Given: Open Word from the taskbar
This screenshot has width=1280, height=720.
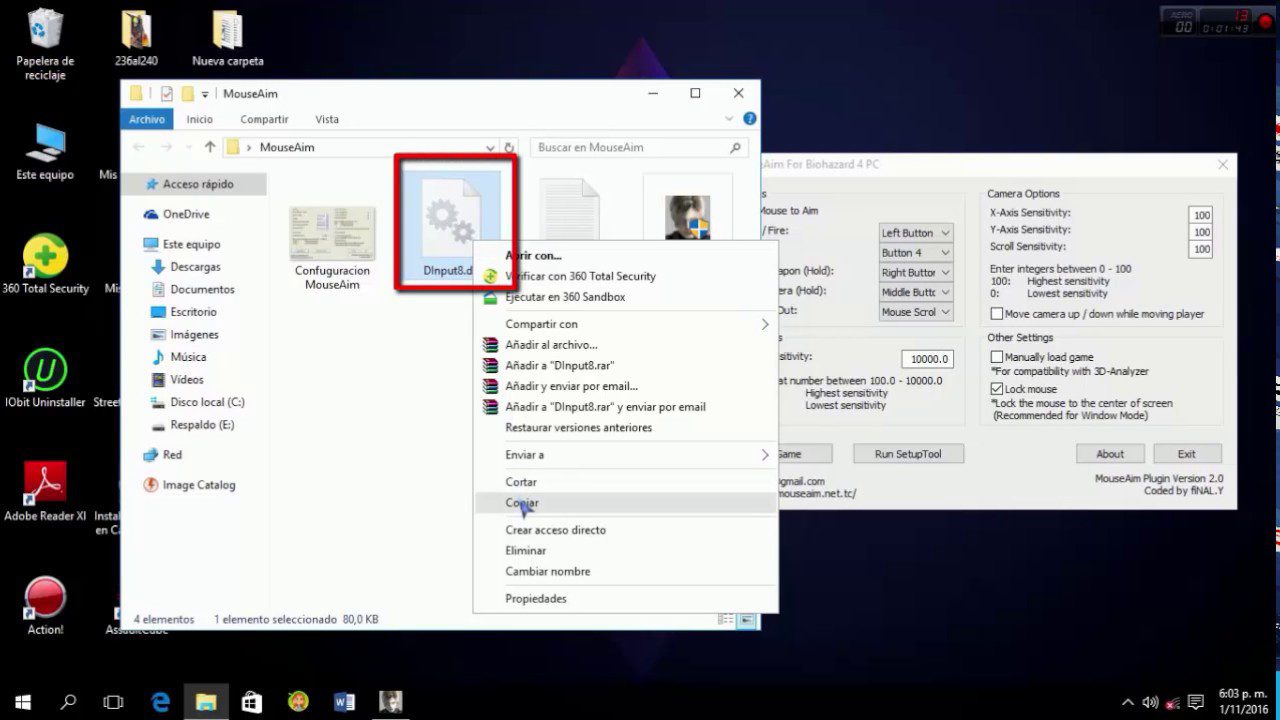Looking at the screenshot, I should click(x=344, y=702).
